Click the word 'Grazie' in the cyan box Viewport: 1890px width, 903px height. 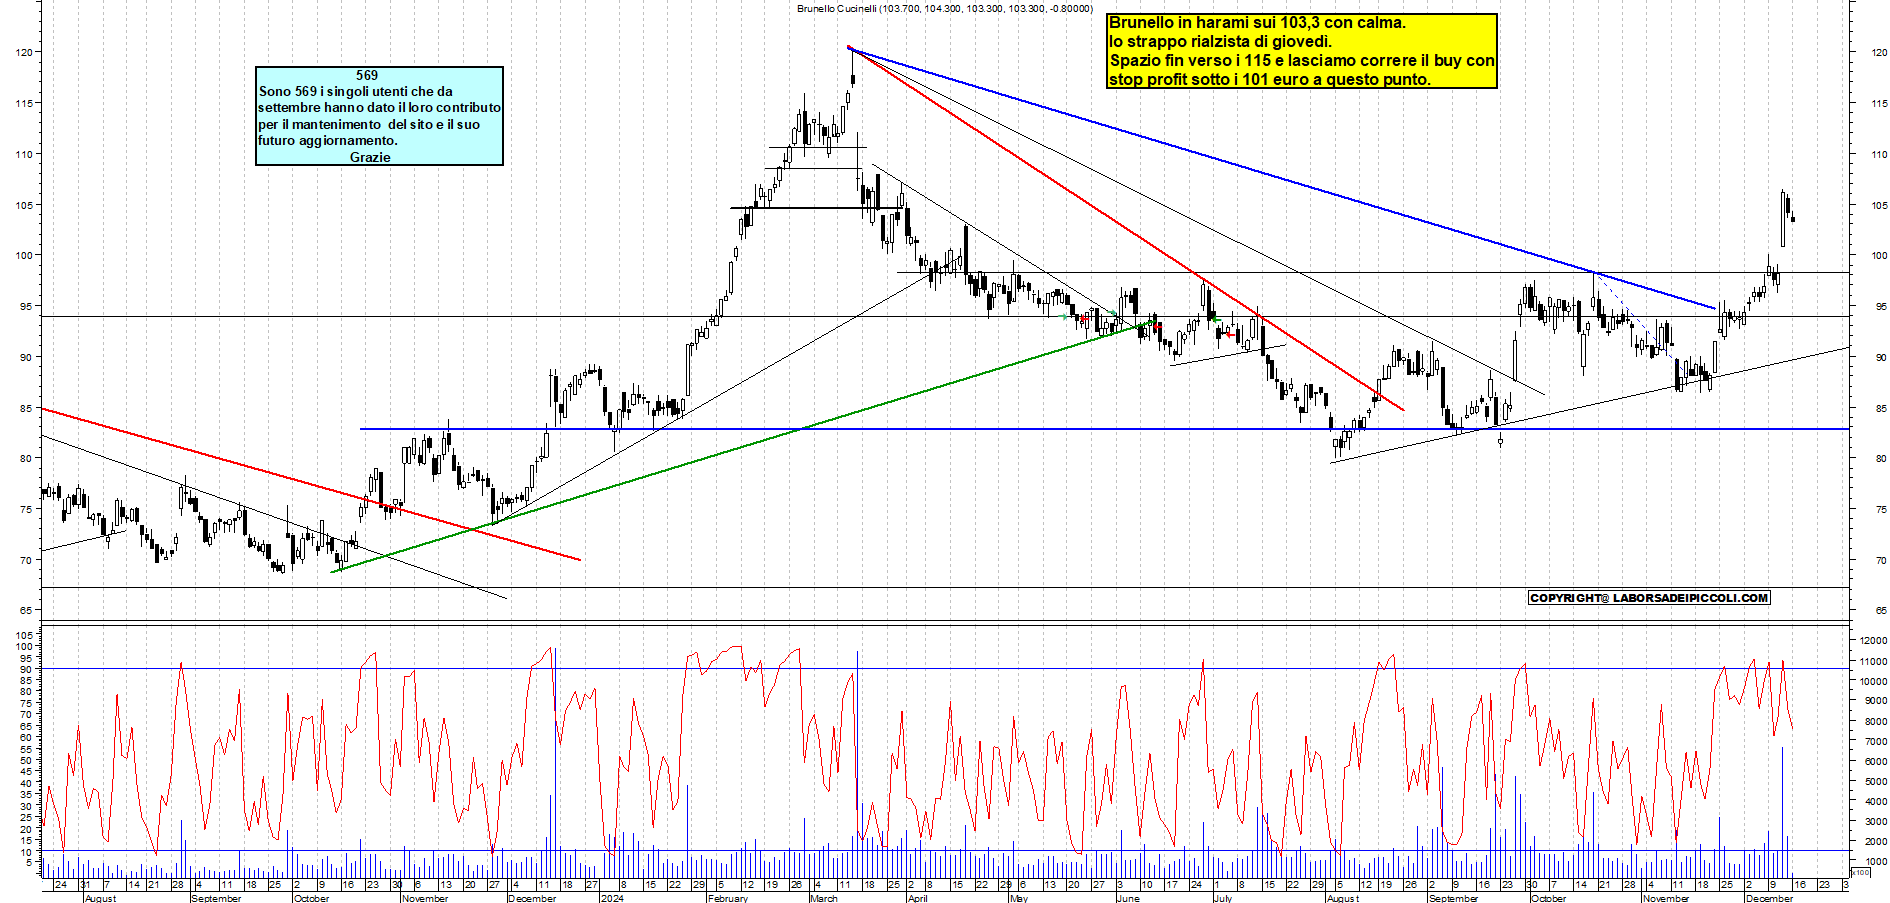[x=370, y=157]
